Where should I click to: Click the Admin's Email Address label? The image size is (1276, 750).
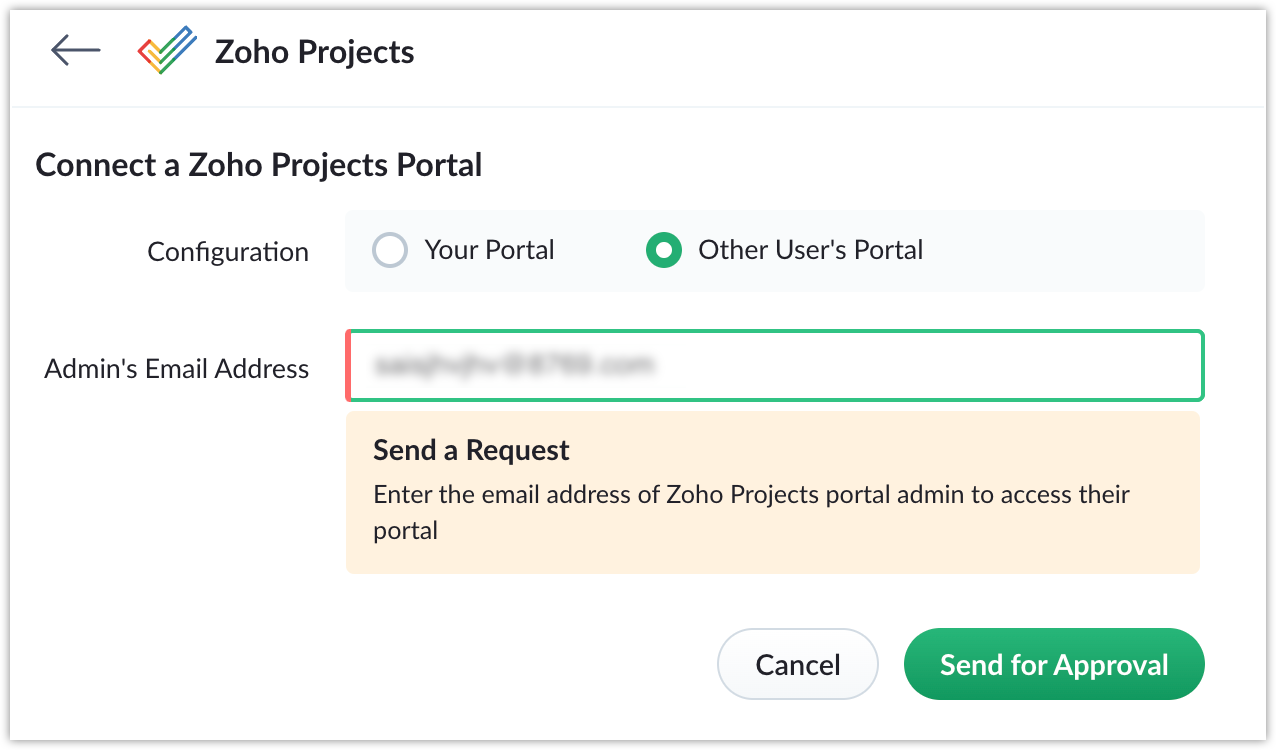point(177,368)
